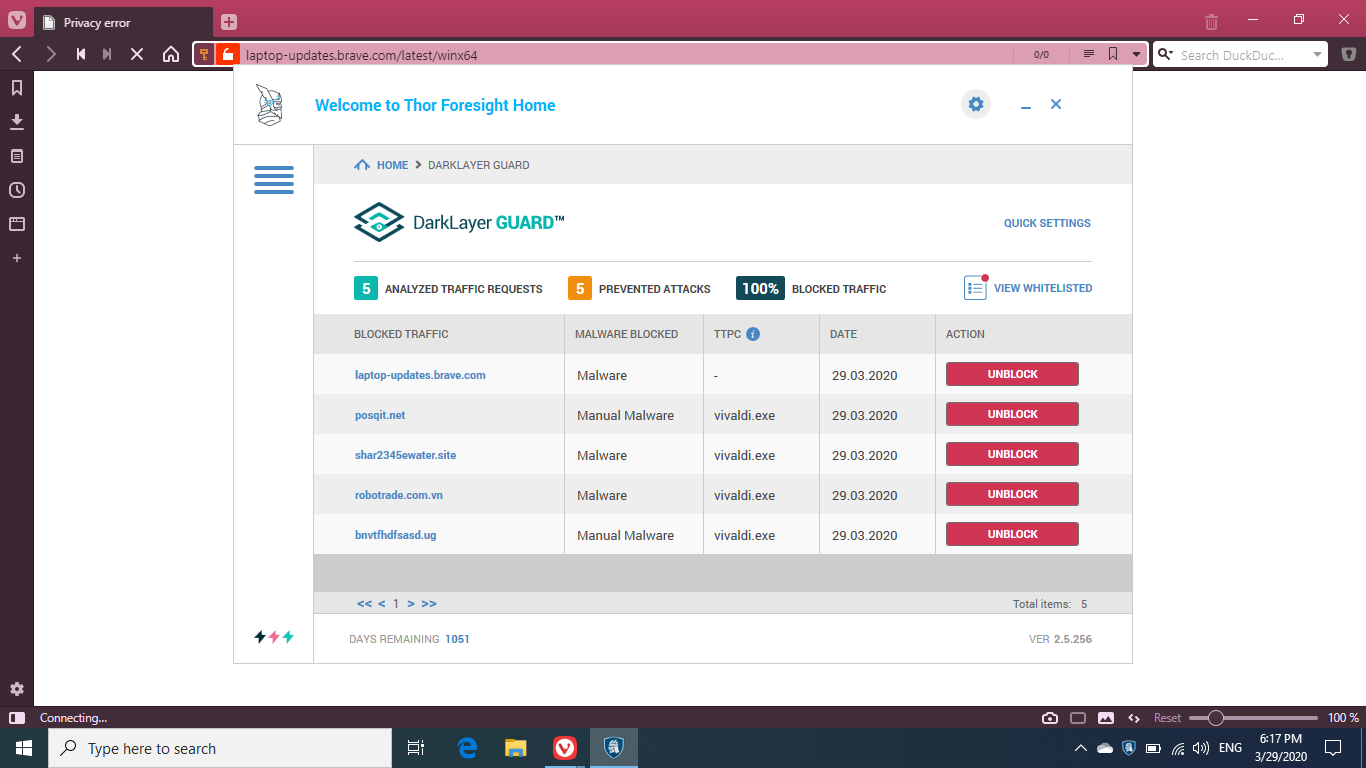This screenshot has width=1366, height=768.
Task: Toggle page tiling in the status bar
Action: 1078,718
